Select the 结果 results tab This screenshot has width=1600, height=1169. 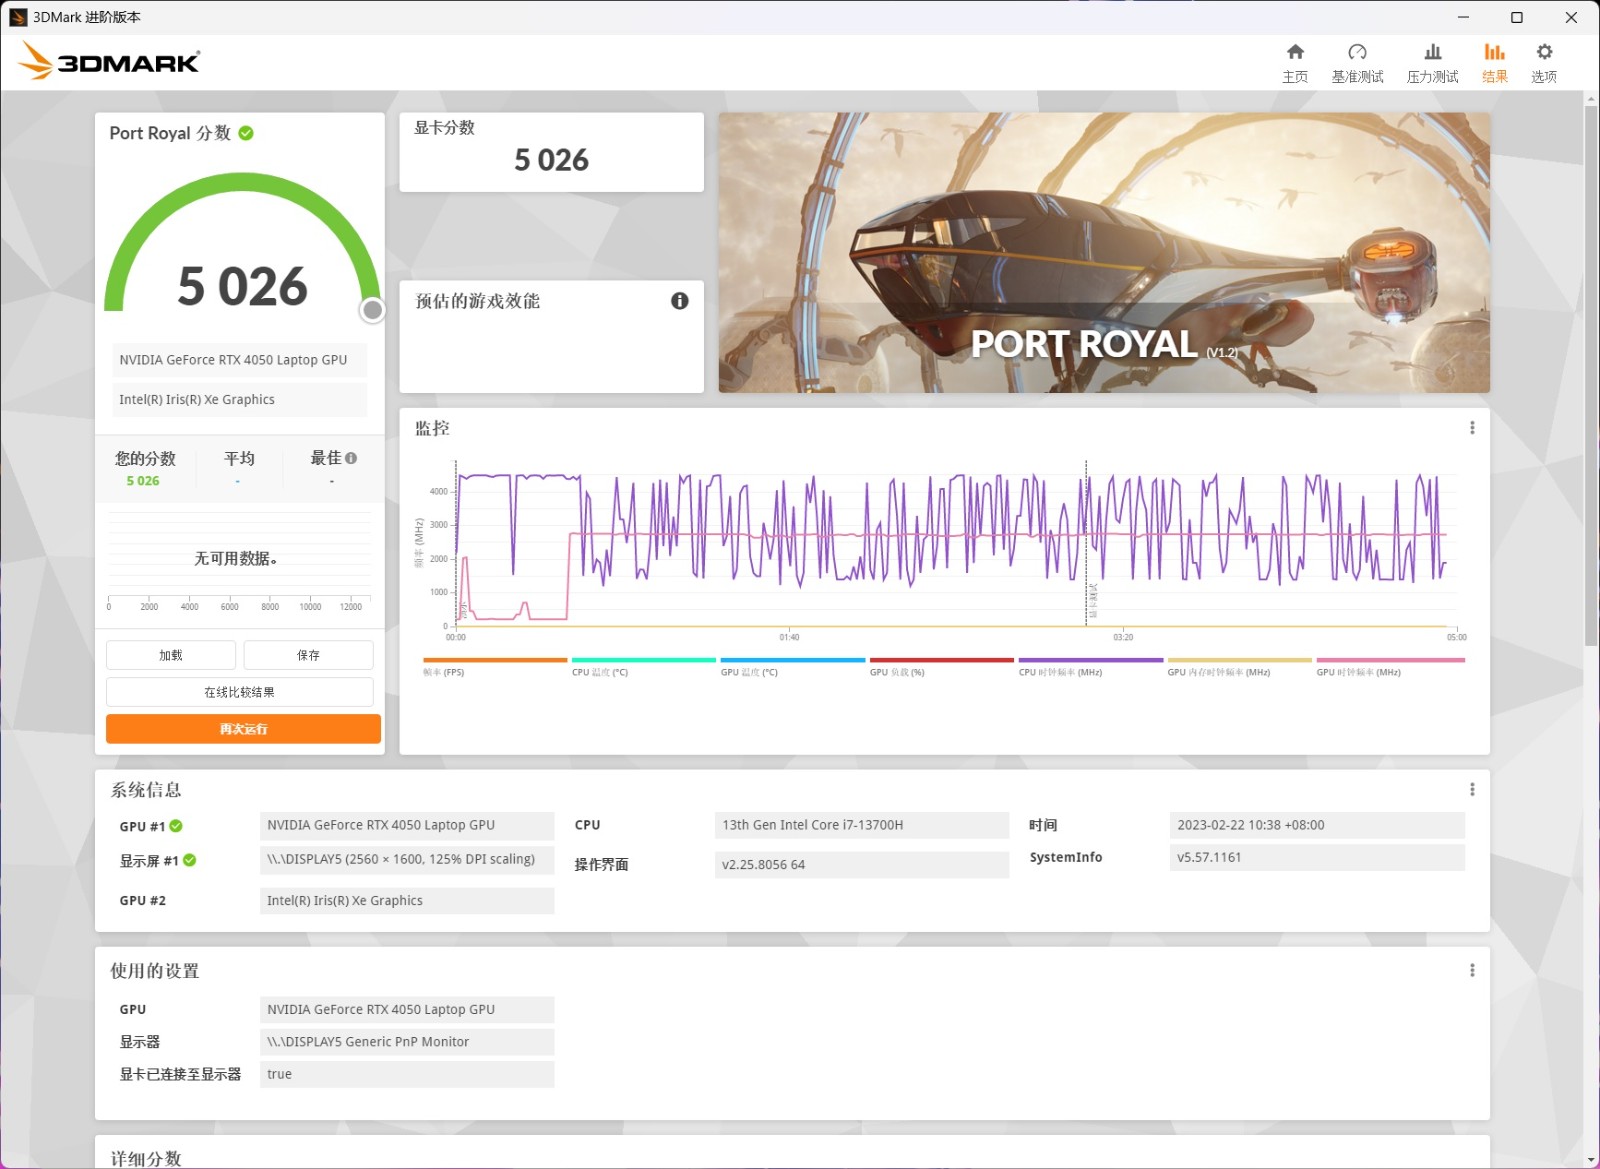pos(1494,63)
